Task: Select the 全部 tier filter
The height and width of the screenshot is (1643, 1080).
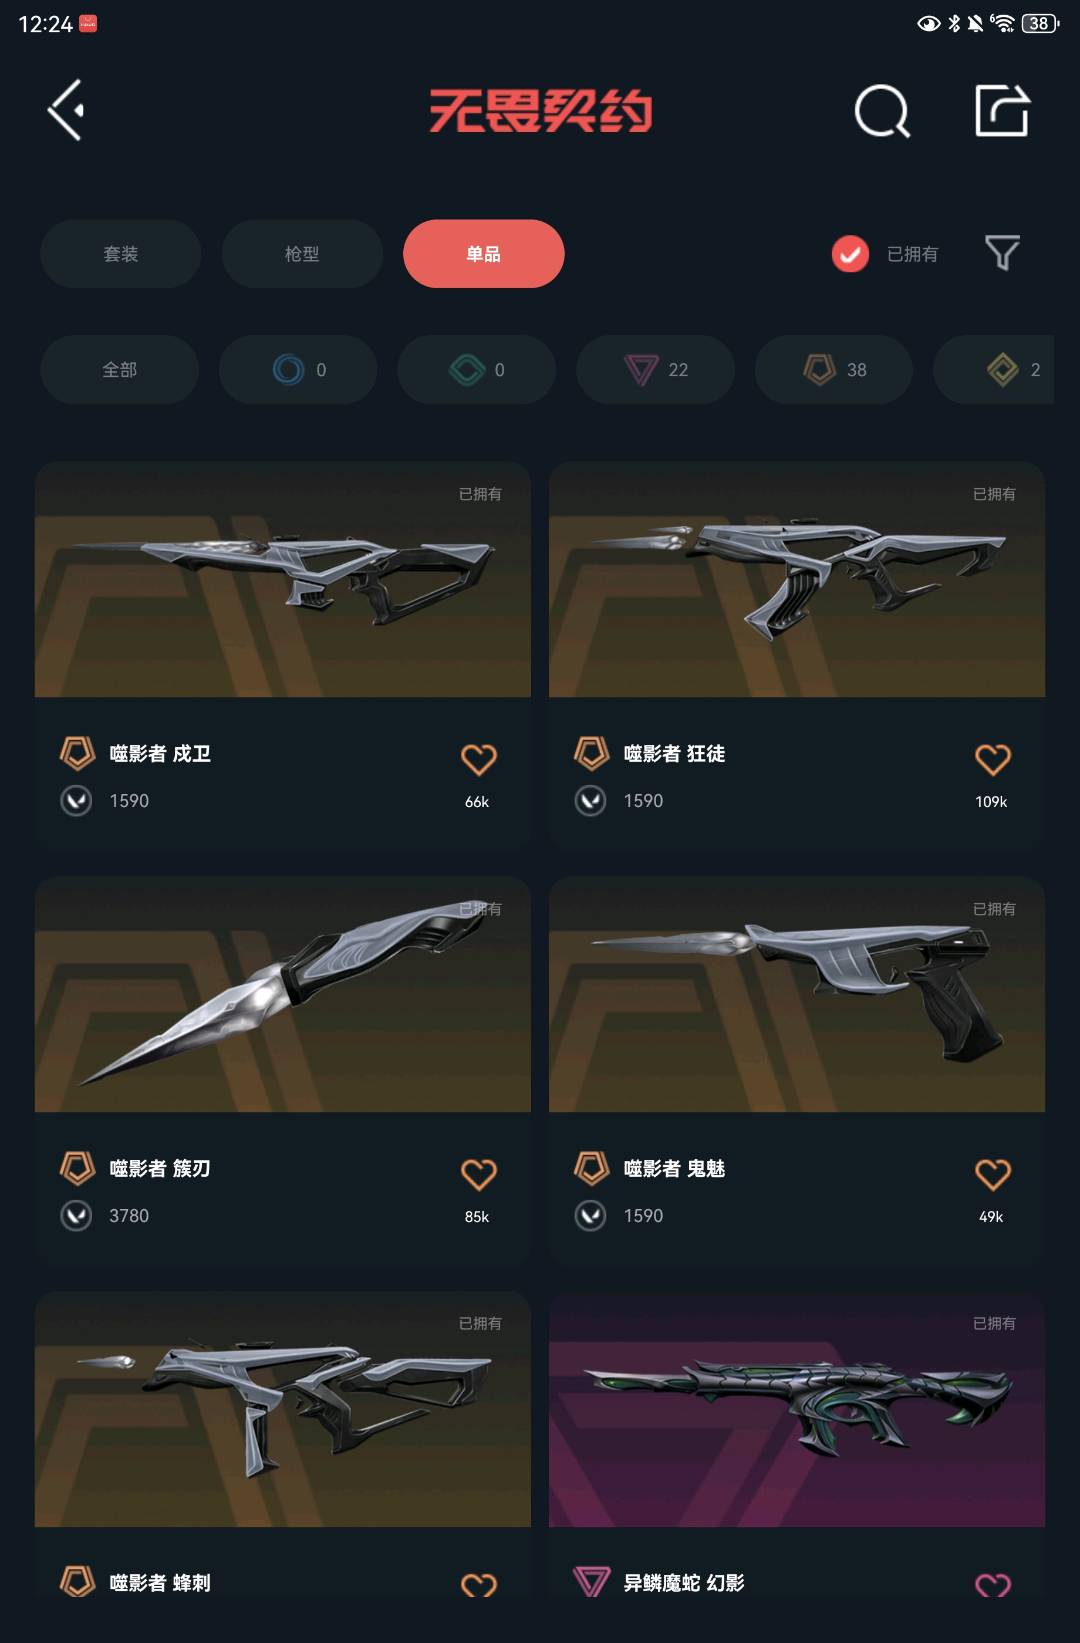Action: pyautogui.click(x=120, y=370)
